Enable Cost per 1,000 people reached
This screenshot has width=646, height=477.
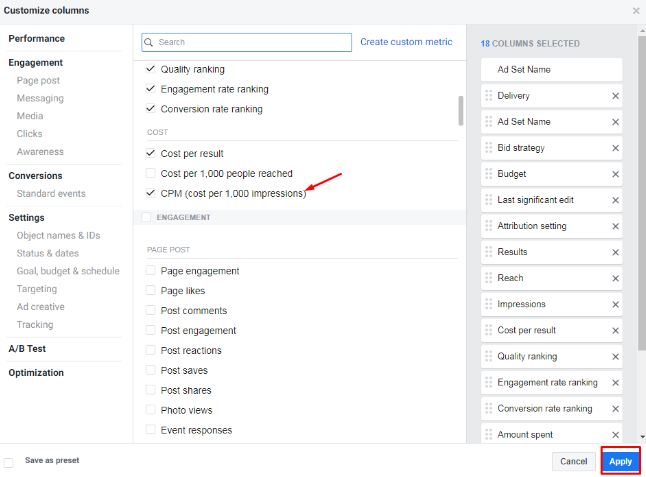pyautogui.click(x=151, y=174)
